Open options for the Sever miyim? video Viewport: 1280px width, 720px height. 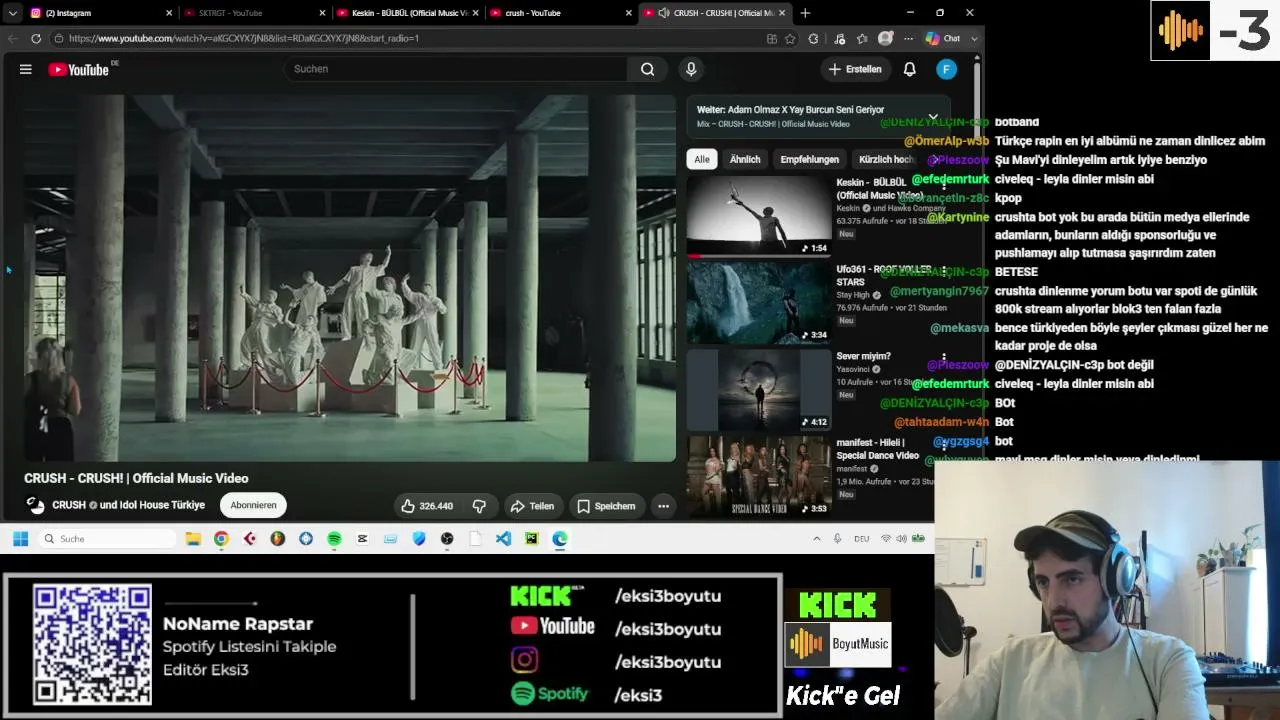(943, 357)
